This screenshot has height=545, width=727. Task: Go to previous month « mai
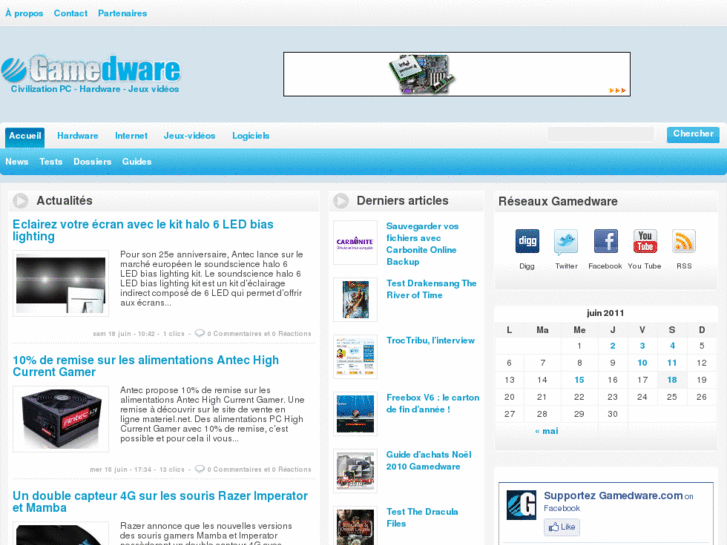[547, 431]
